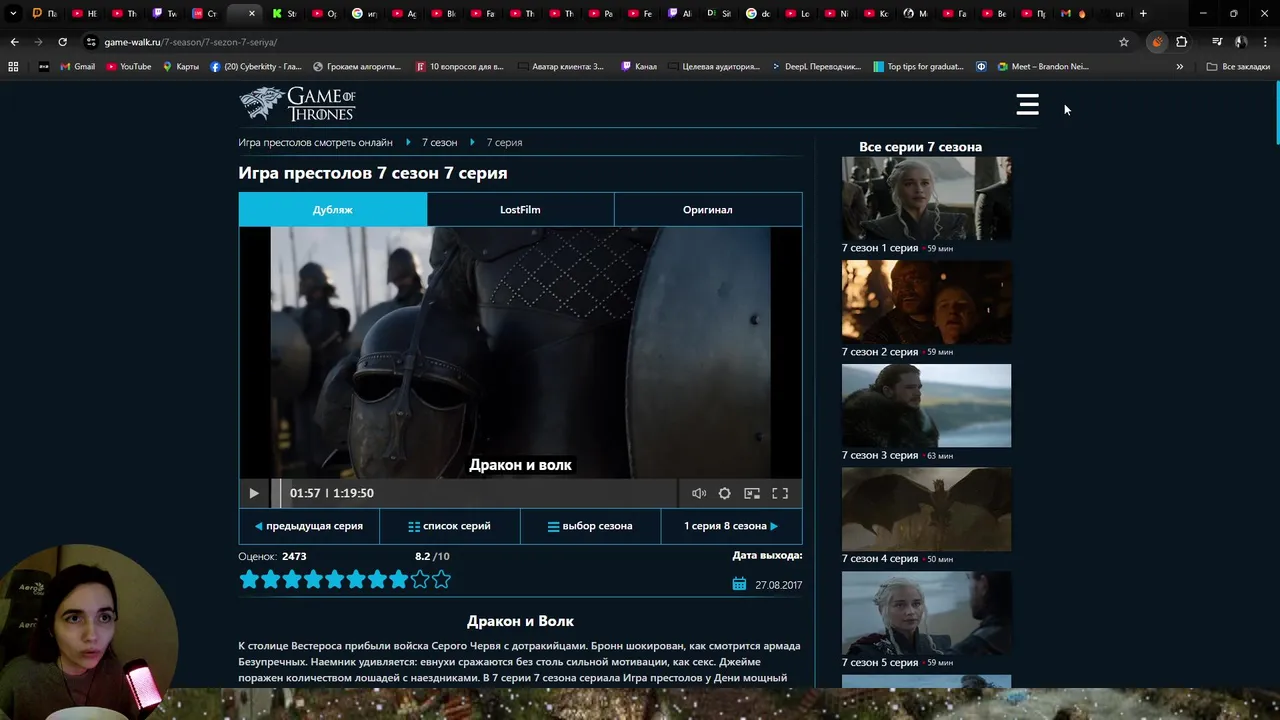Screen dimensions: 1280x720
Task: Rate the episode with the ninth star
Action: tap(420, 579)
